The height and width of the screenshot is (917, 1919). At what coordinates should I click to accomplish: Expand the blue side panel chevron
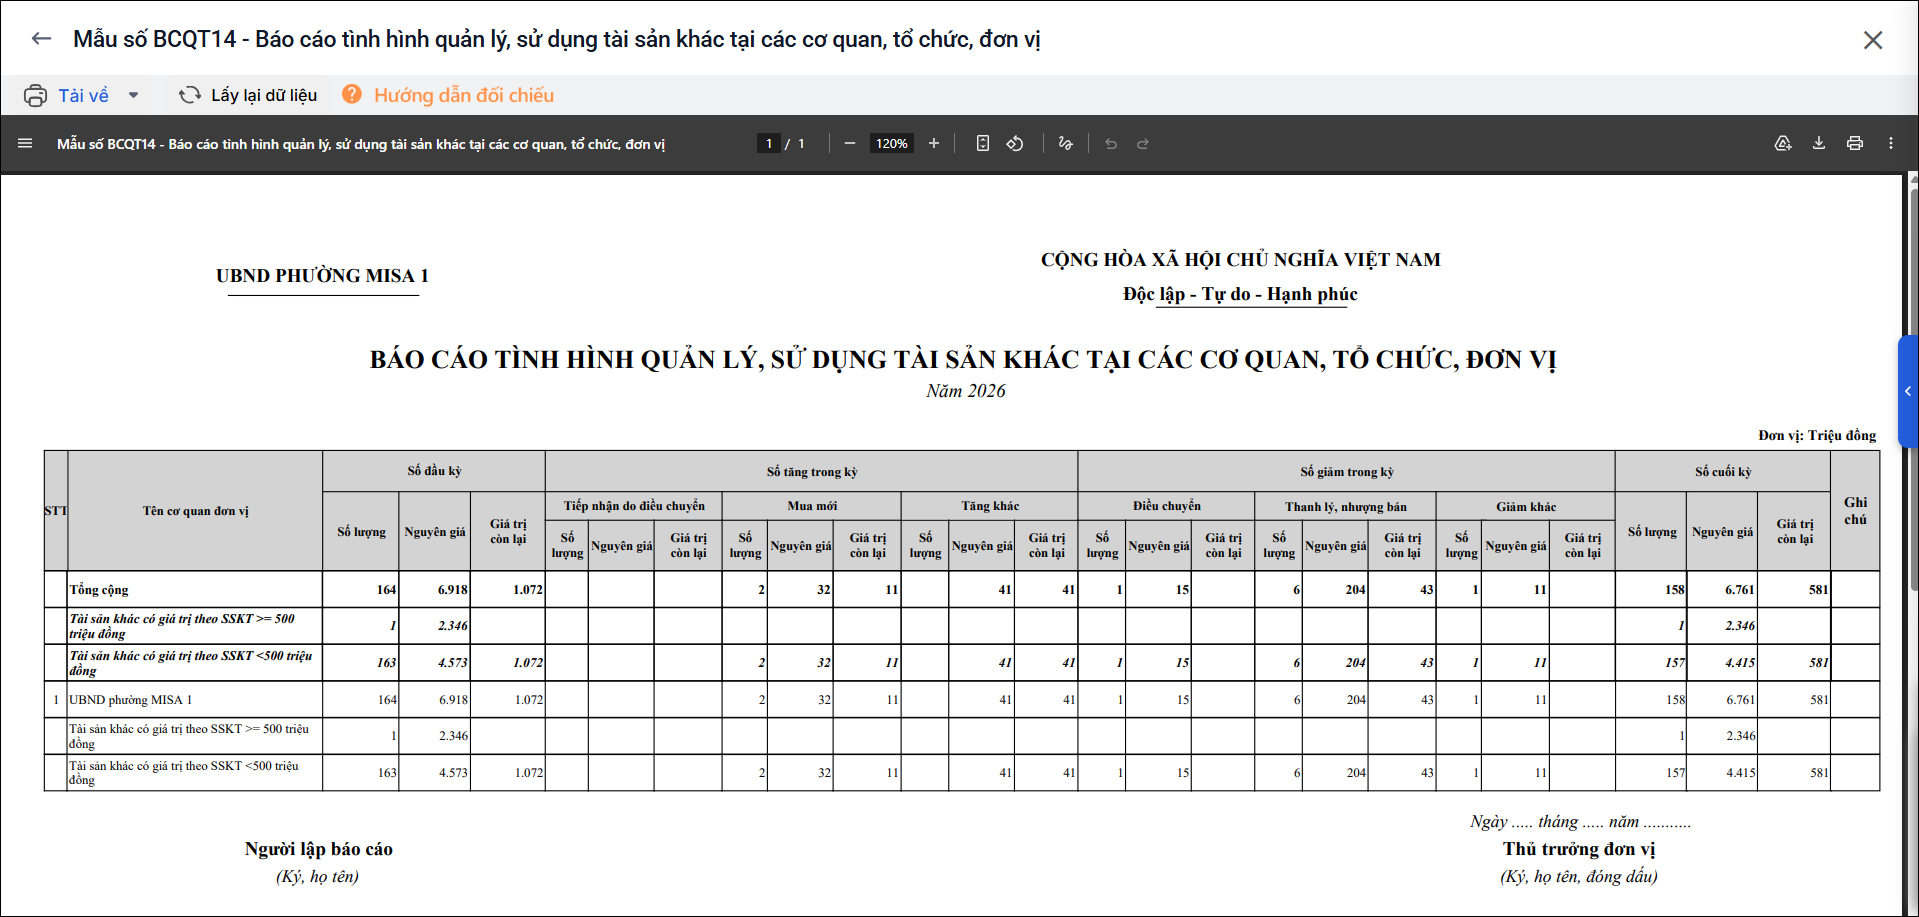pos(1908,391)
